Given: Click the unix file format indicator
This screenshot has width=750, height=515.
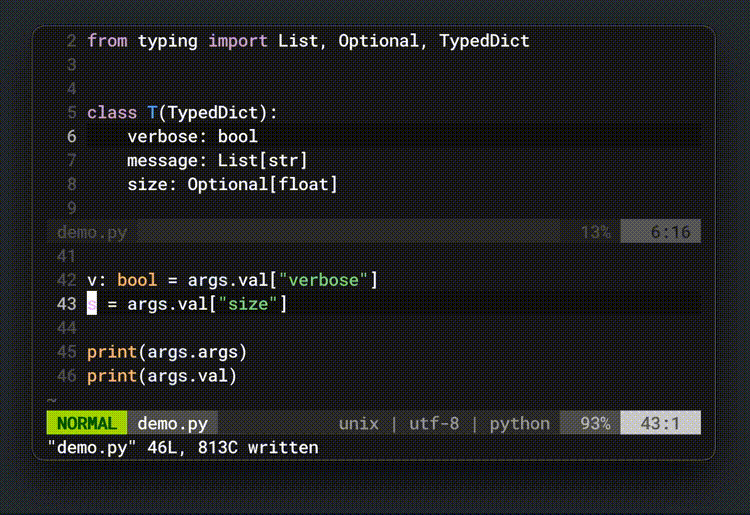Looking at the screenshot, I should [358, 423].
